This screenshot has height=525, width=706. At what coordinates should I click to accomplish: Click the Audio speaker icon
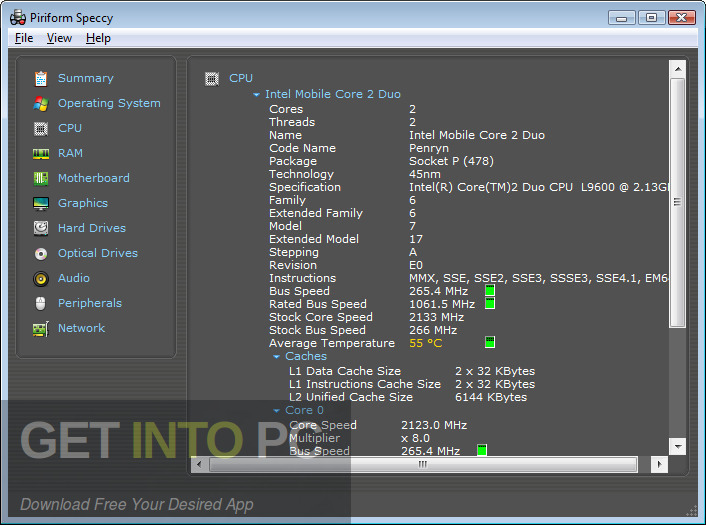click(x=41, y=279)
